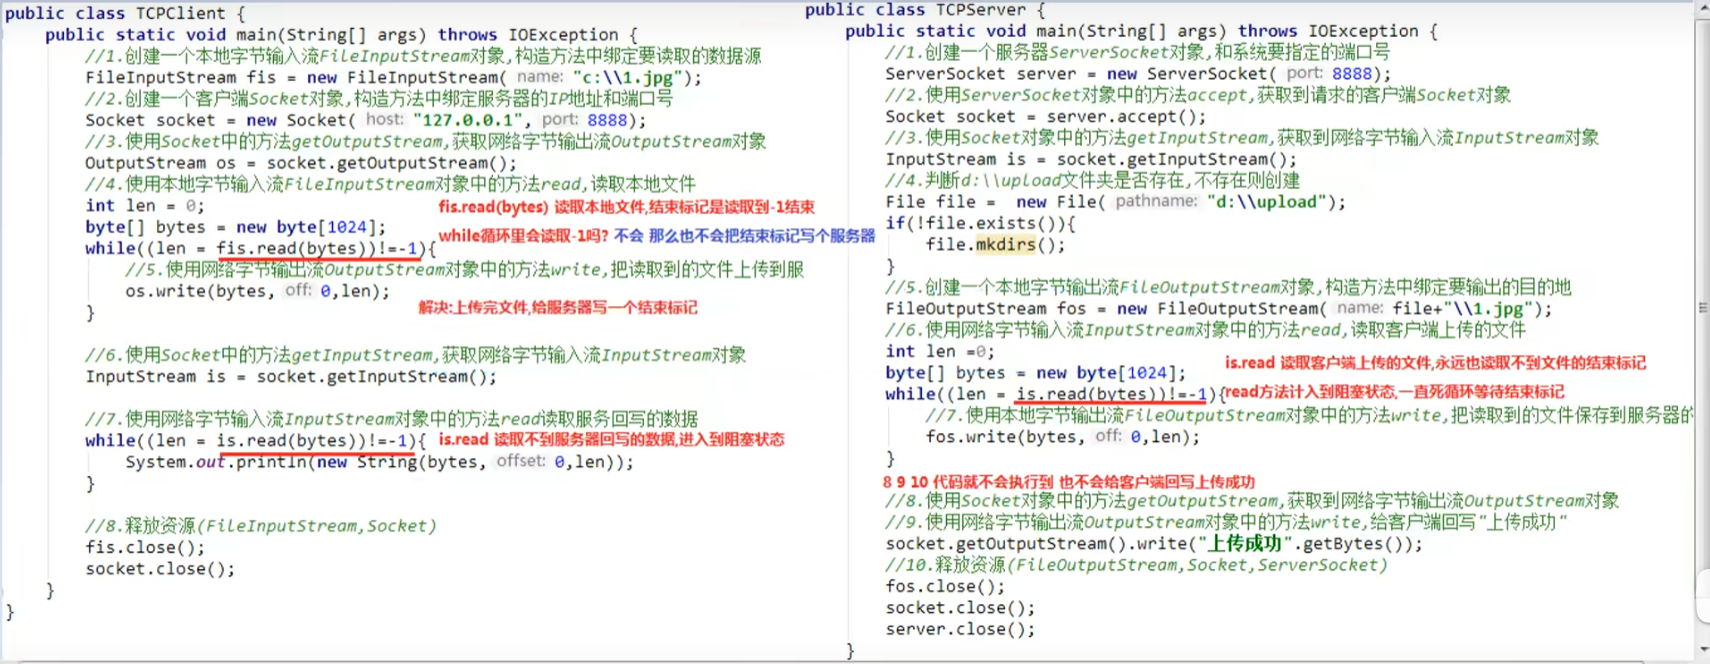Click the red 'is.read 读取不到服务器回写' note
This screenshot has height=664, width=1710.
click(x=611, y=440)
